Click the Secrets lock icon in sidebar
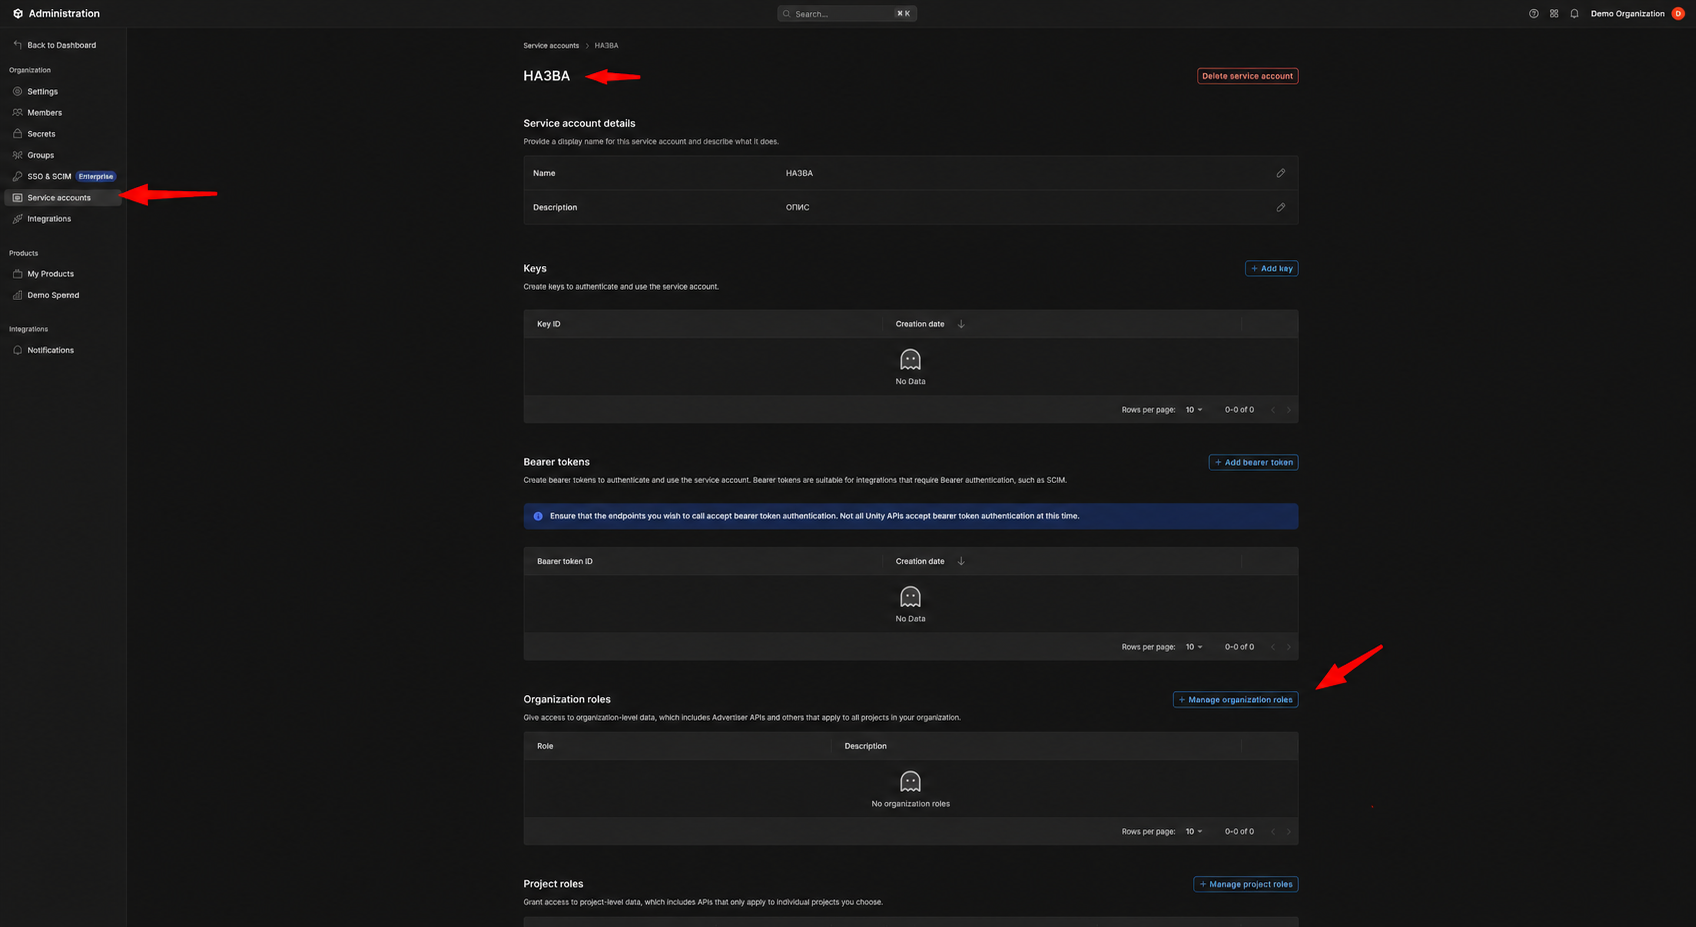 [17, 133]
